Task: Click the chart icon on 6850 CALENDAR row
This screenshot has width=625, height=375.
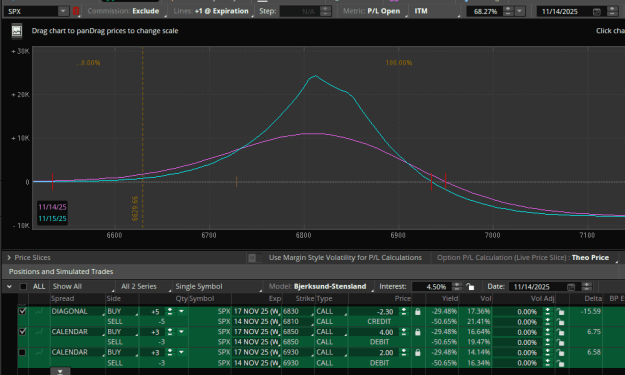Action: pos(39,332)
